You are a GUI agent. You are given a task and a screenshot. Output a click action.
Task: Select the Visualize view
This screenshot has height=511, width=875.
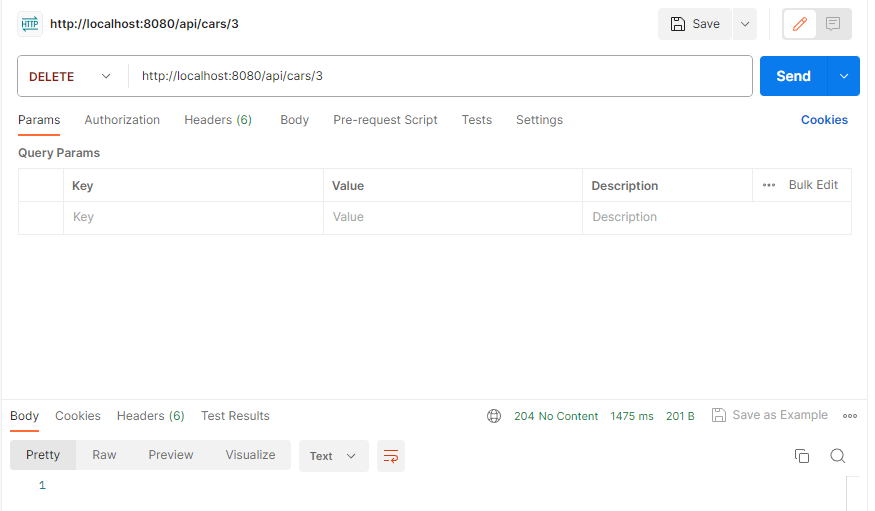pos(250,455)
